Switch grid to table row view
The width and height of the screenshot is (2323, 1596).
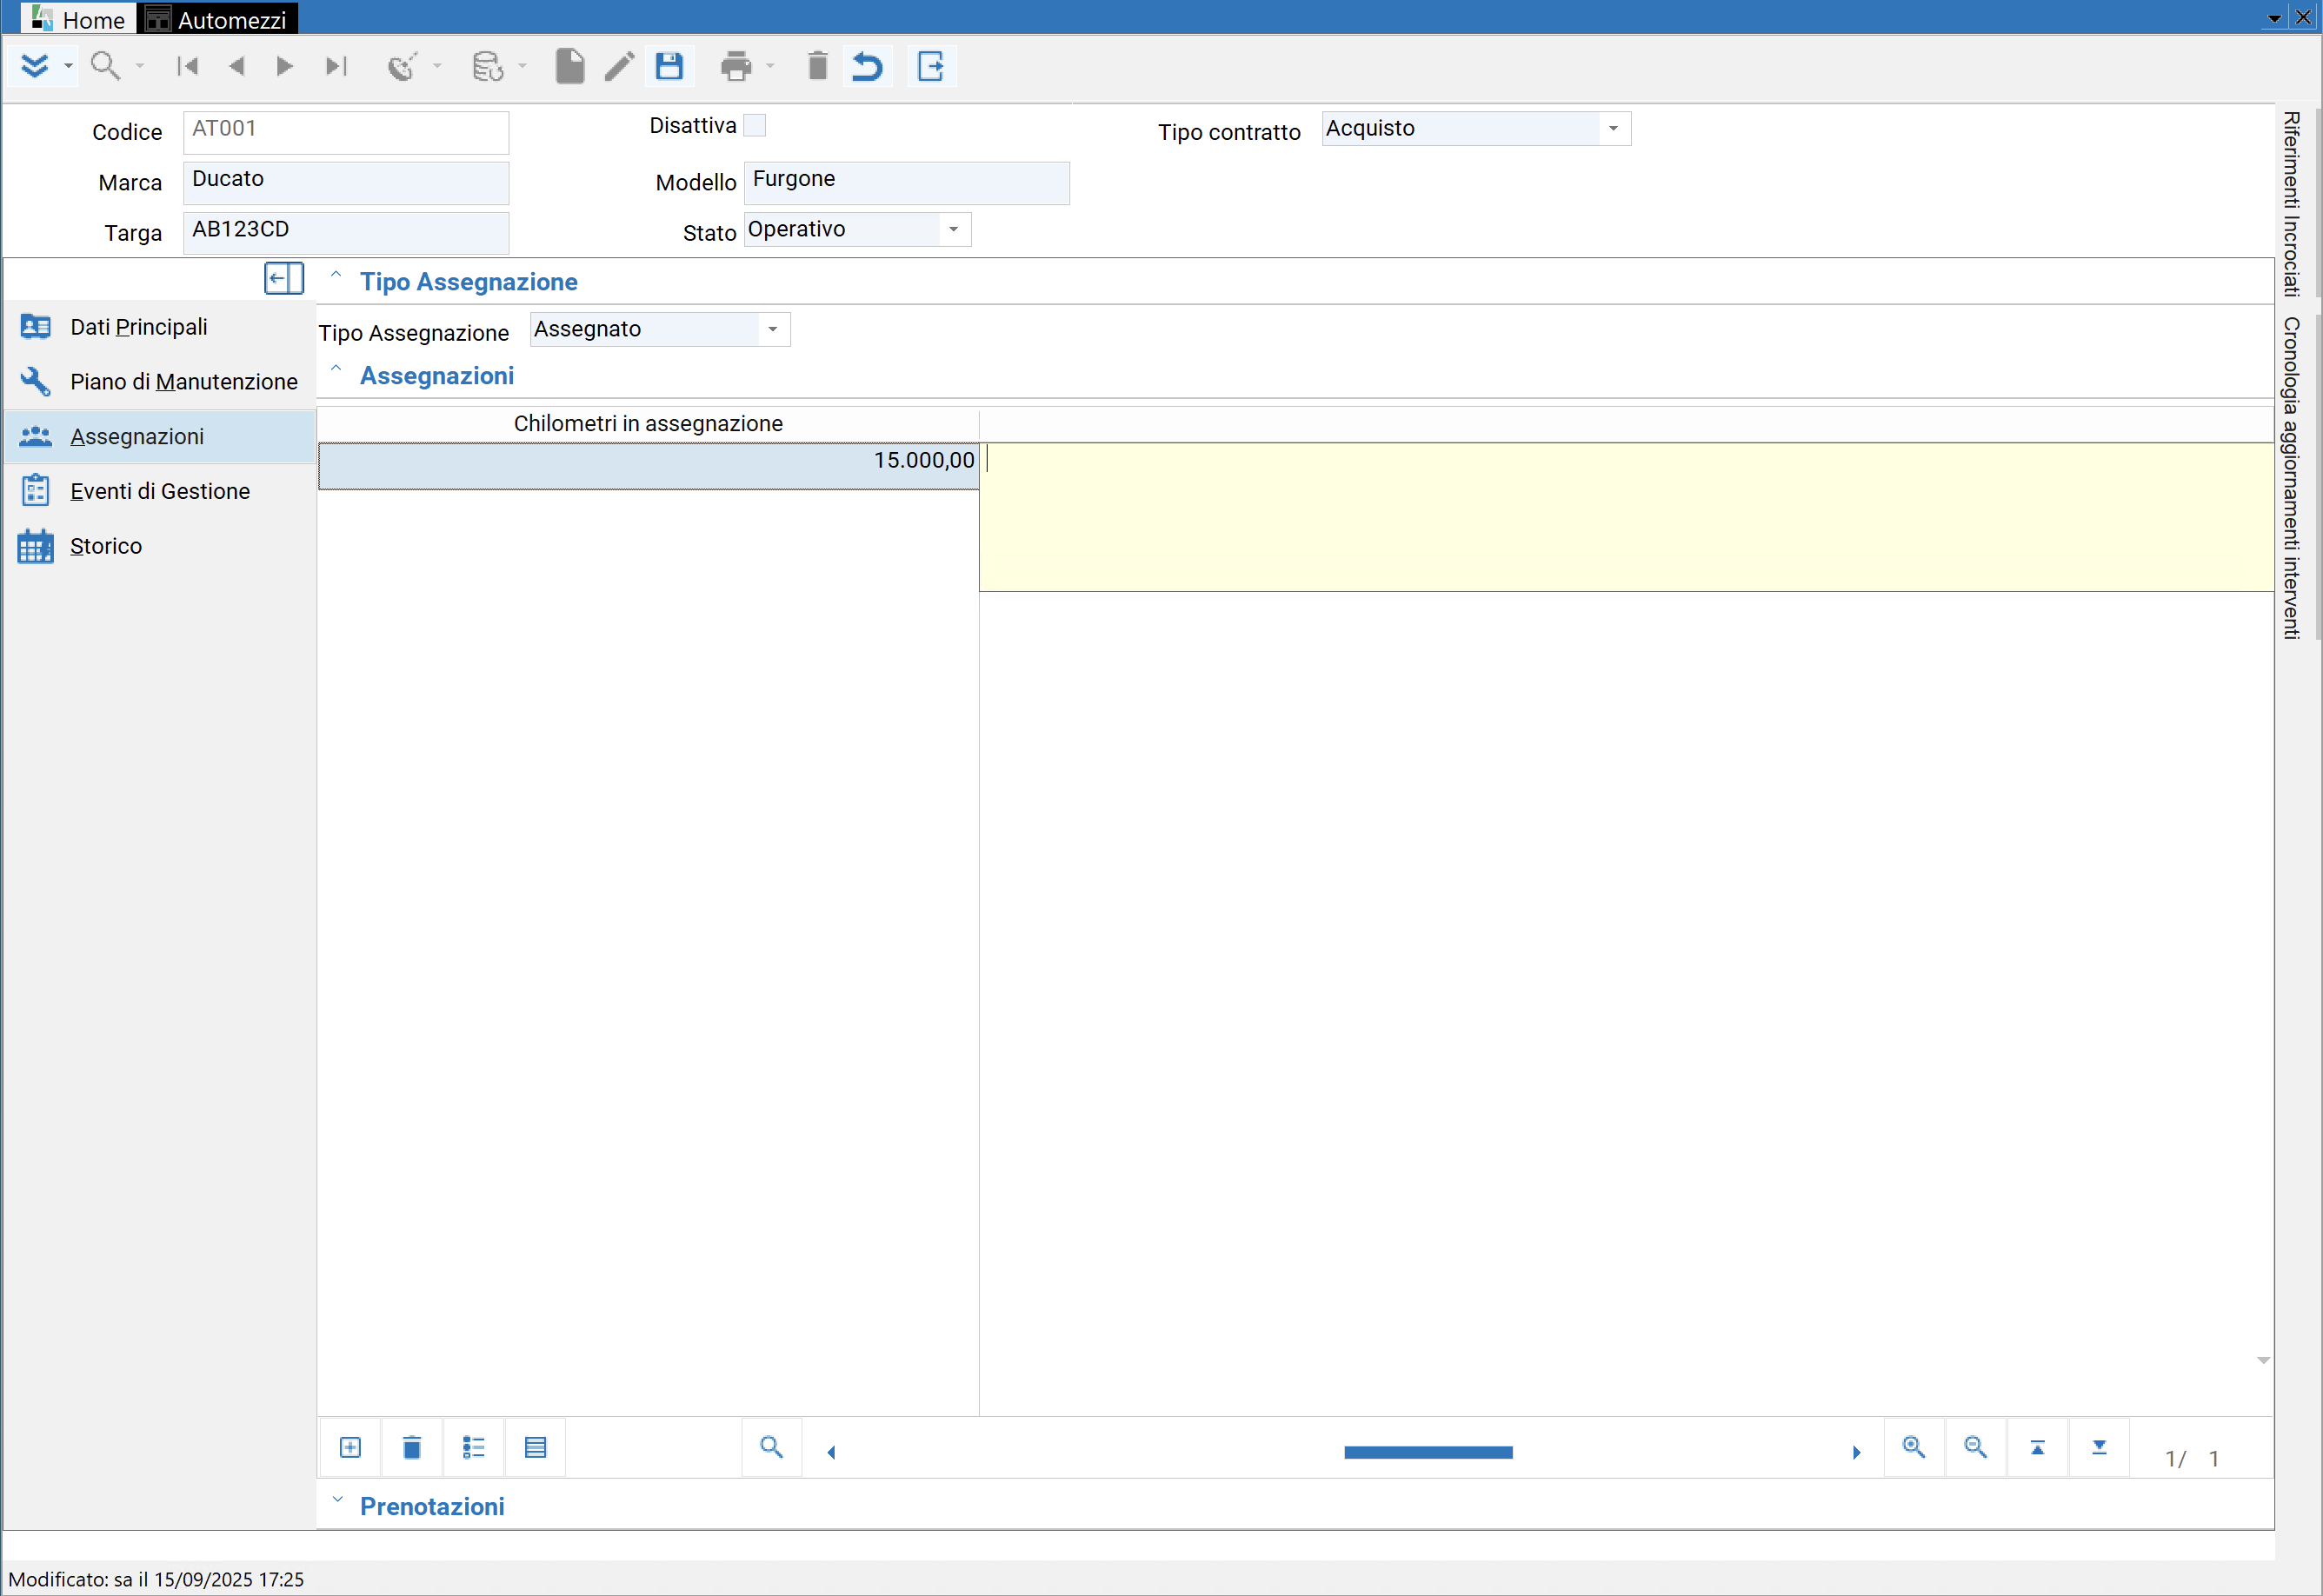[x=535, y=1447]
